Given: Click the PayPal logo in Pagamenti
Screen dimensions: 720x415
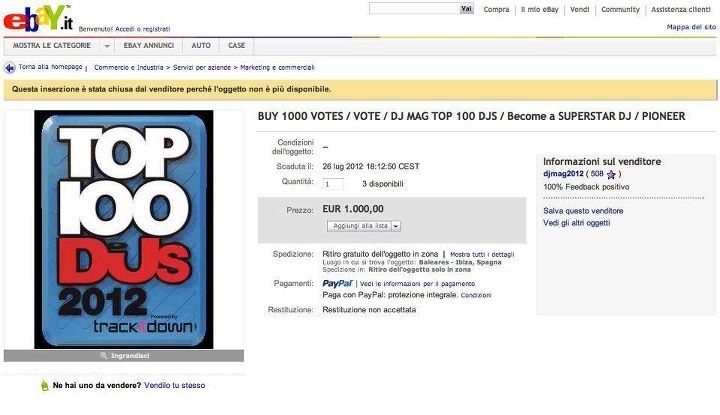Looking at the screenshot, I should (x=337, y=284).
